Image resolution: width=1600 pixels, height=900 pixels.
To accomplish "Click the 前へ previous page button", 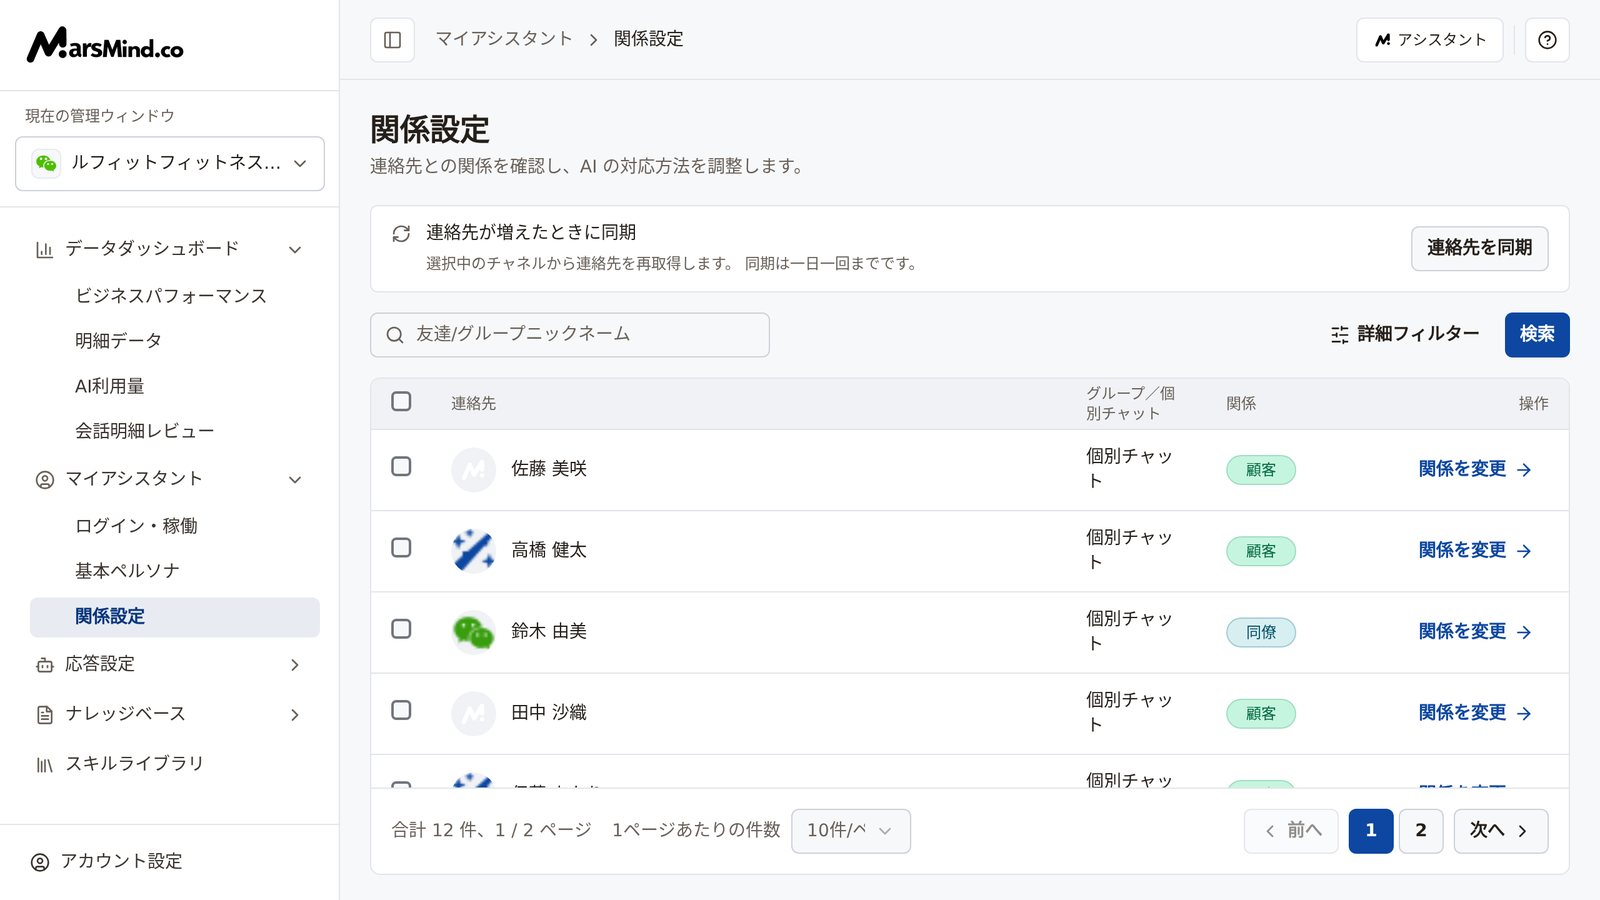I will (x=1291, y=831).
